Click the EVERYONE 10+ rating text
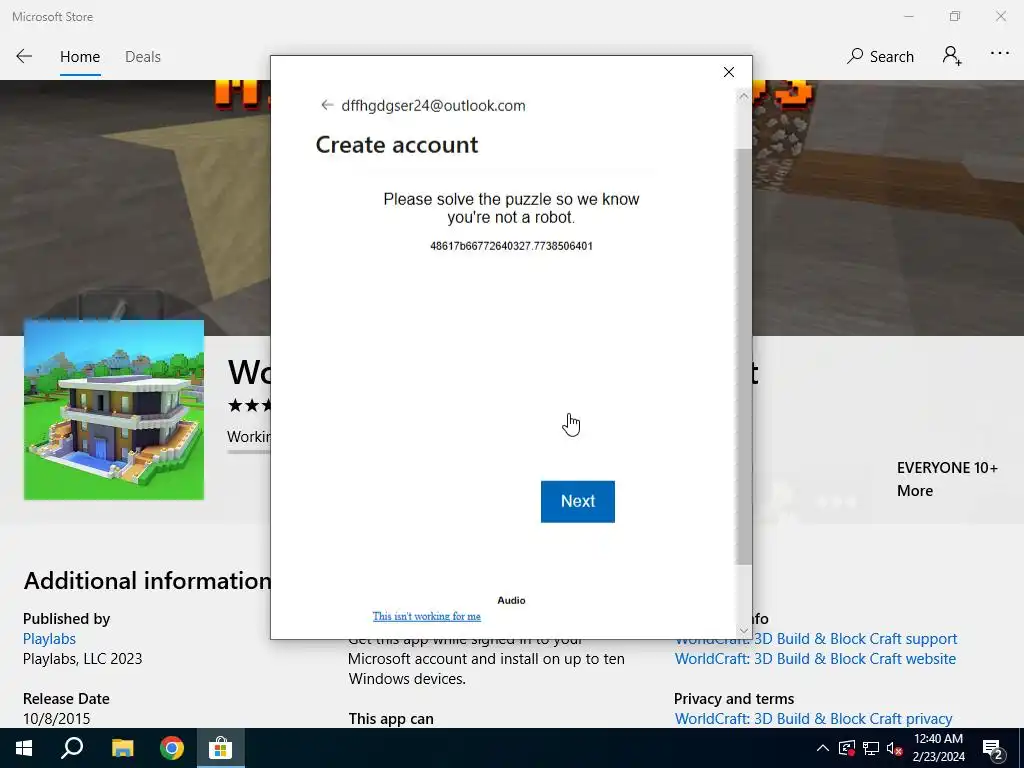 pyautogui.click(x=947, y=468)
